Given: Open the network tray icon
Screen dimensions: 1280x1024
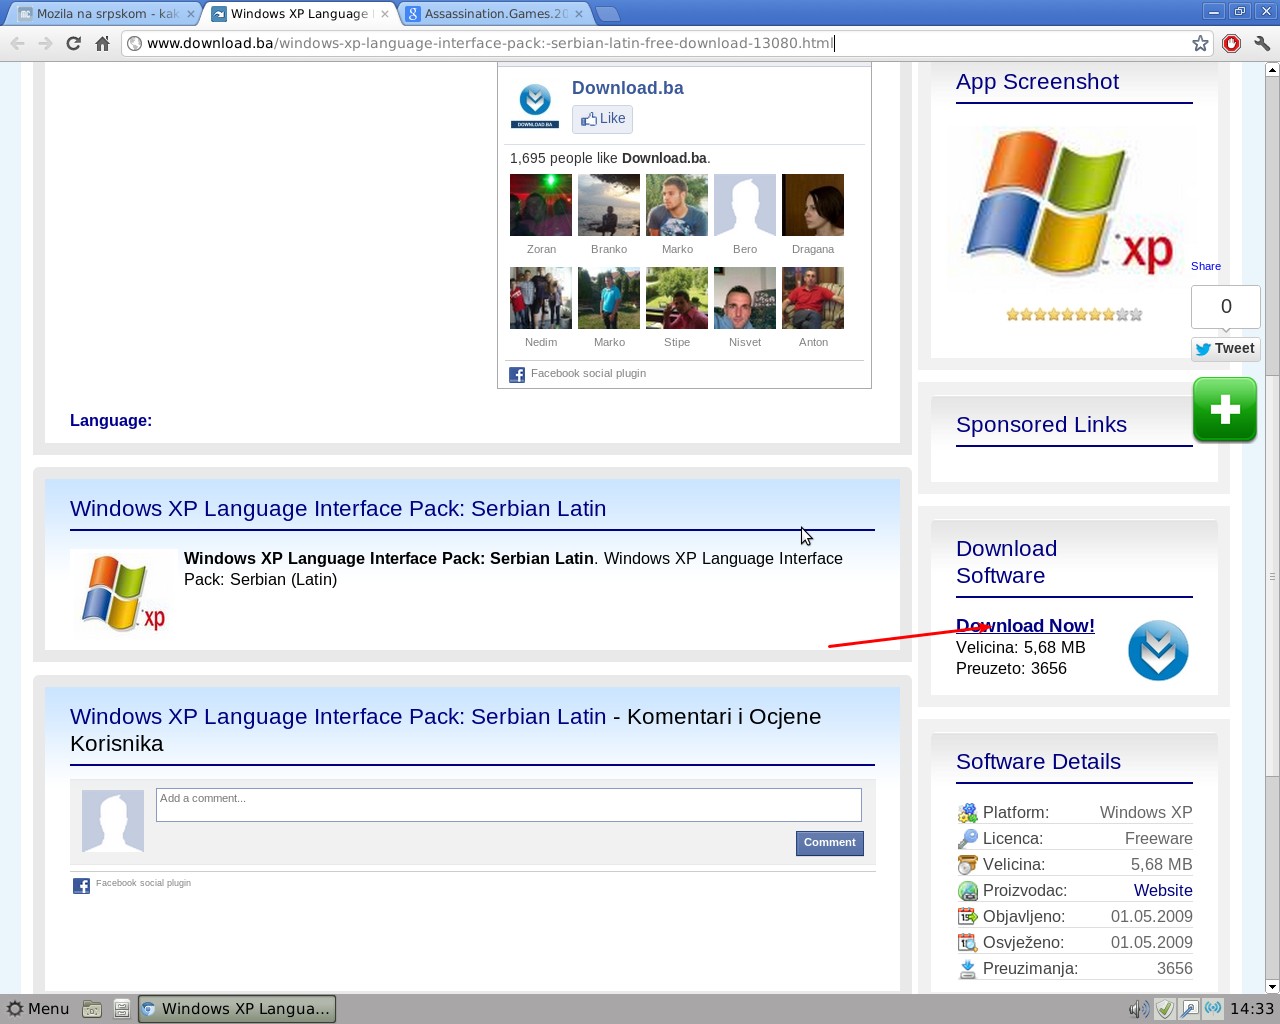Looking at the screenshot, I should [x=1213, y=1009].
